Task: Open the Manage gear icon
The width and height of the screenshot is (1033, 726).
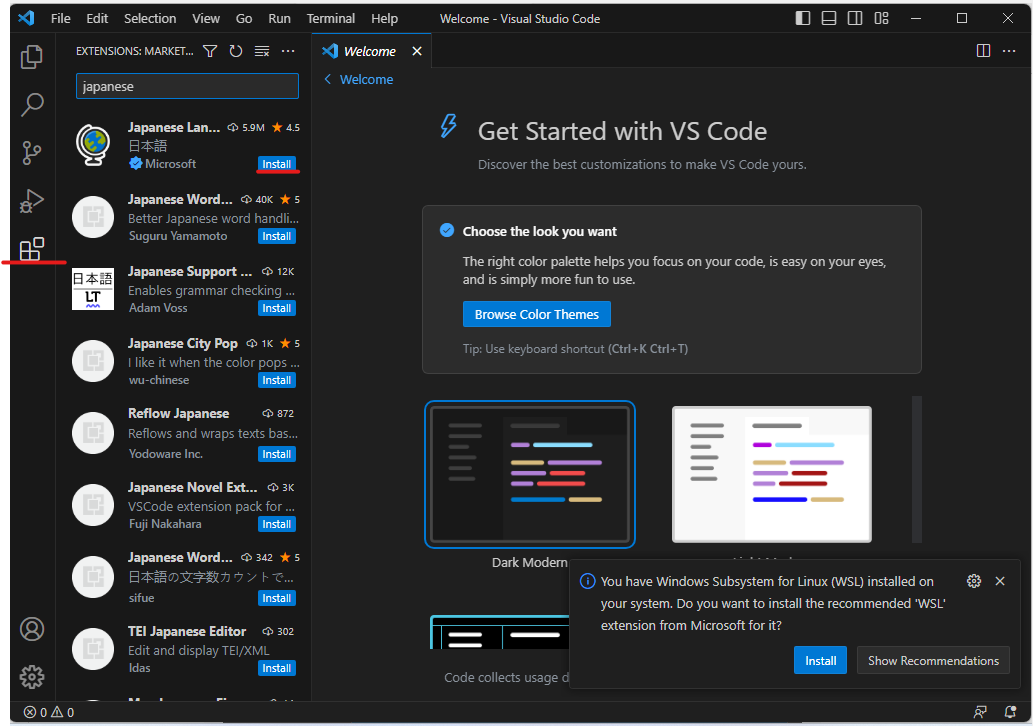Action: coord(31,677)
